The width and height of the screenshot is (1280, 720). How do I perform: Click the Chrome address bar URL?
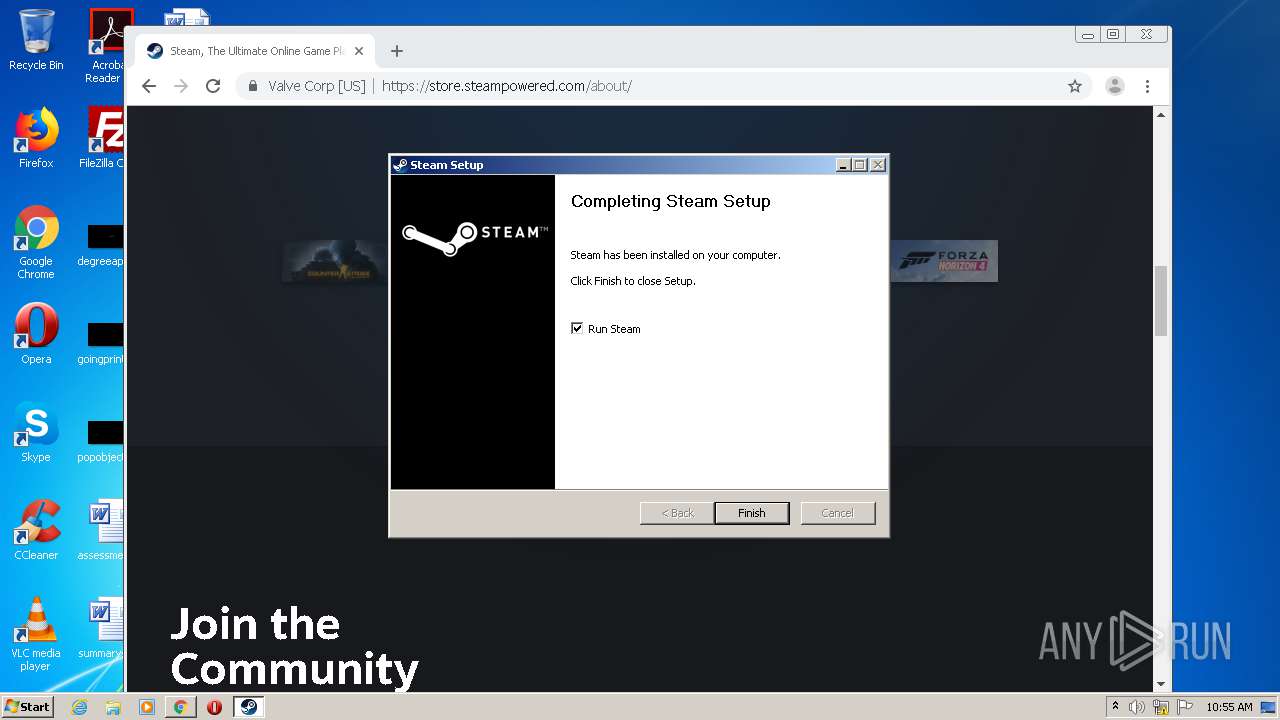[x=506, y=86]
